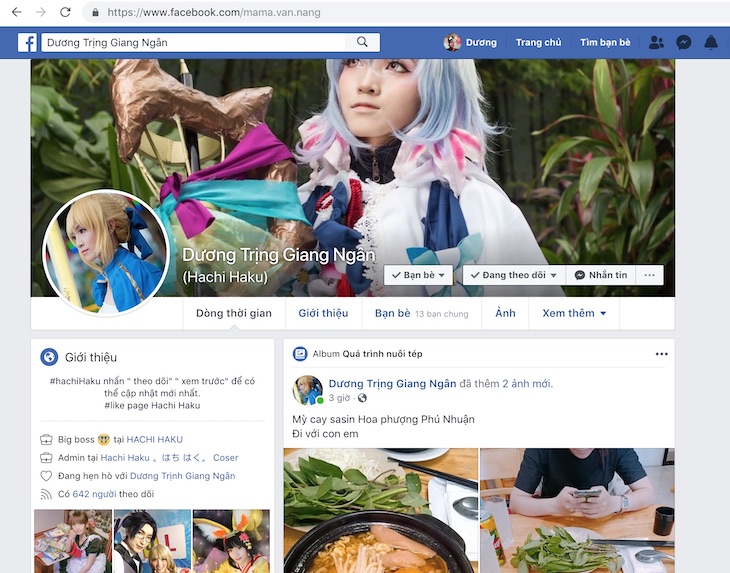
Task: Open Tìm bạn bè in header
Action: click(x=605, y=42)
